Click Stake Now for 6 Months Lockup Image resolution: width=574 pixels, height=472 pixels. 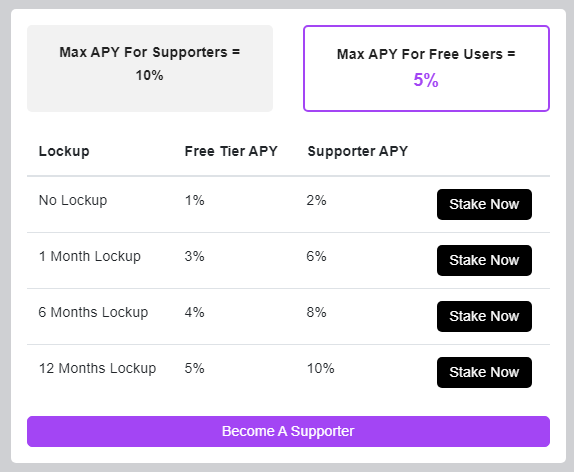(484, 316)
